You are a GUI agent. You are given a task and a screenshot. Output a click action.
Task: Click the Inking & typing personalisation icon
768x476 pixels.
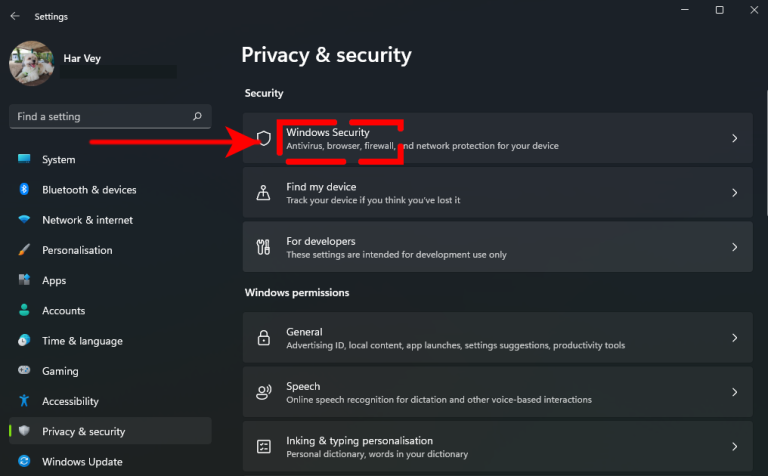[264, 446]
